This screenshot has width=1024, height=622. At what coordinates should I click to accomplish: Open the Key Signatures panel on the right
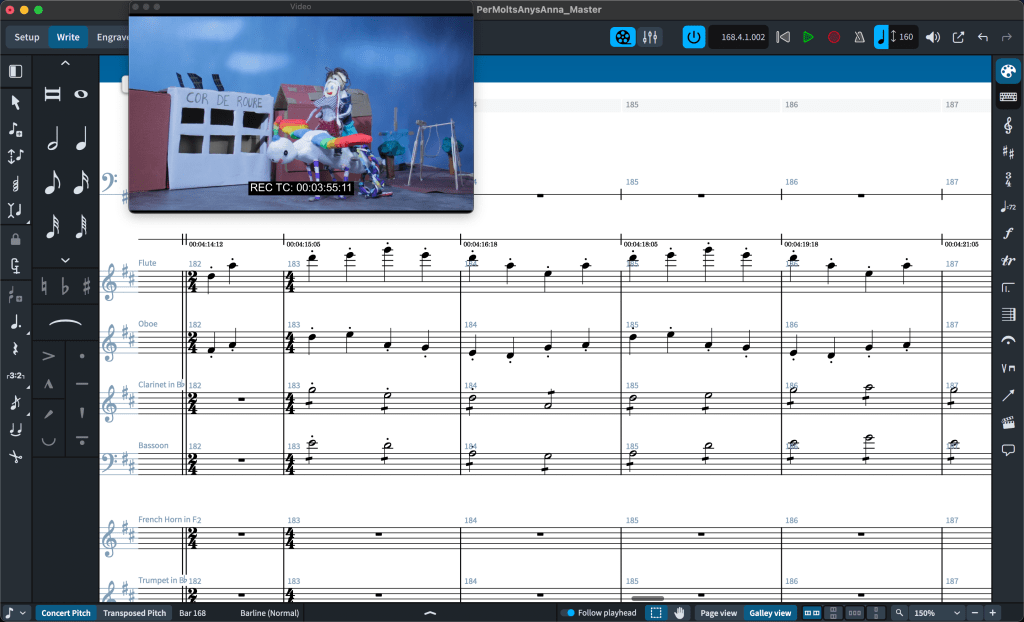pyautogui.click(x=1008, y=152)
